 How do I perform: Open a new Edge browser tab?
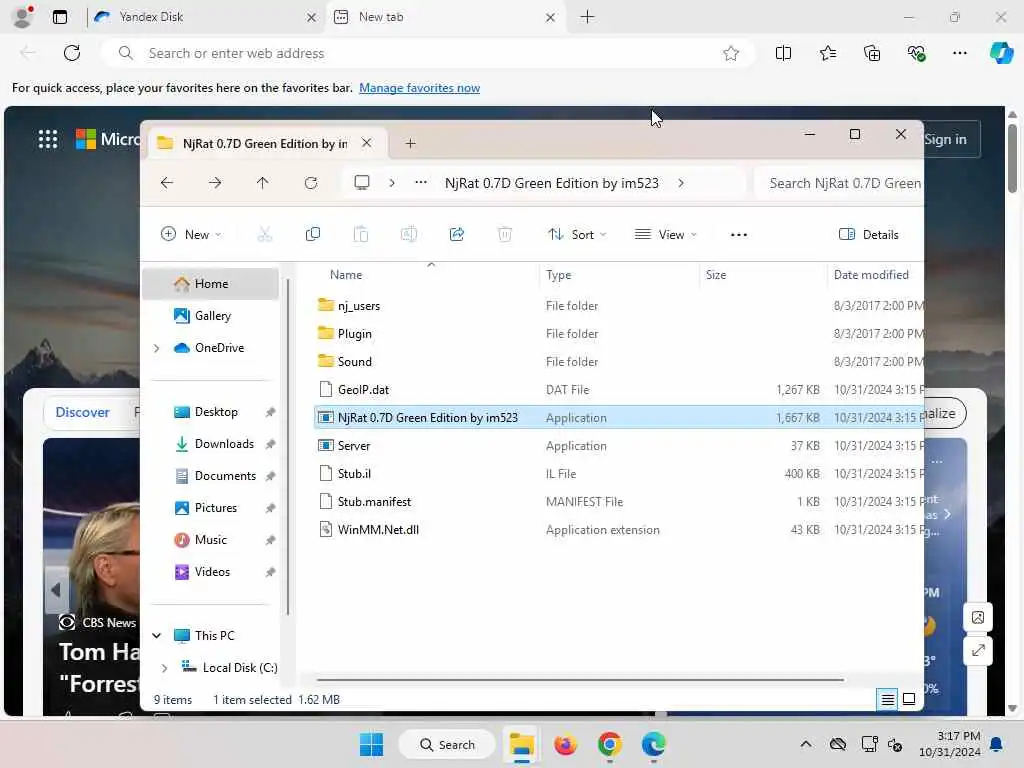click(x=587, y=17)
